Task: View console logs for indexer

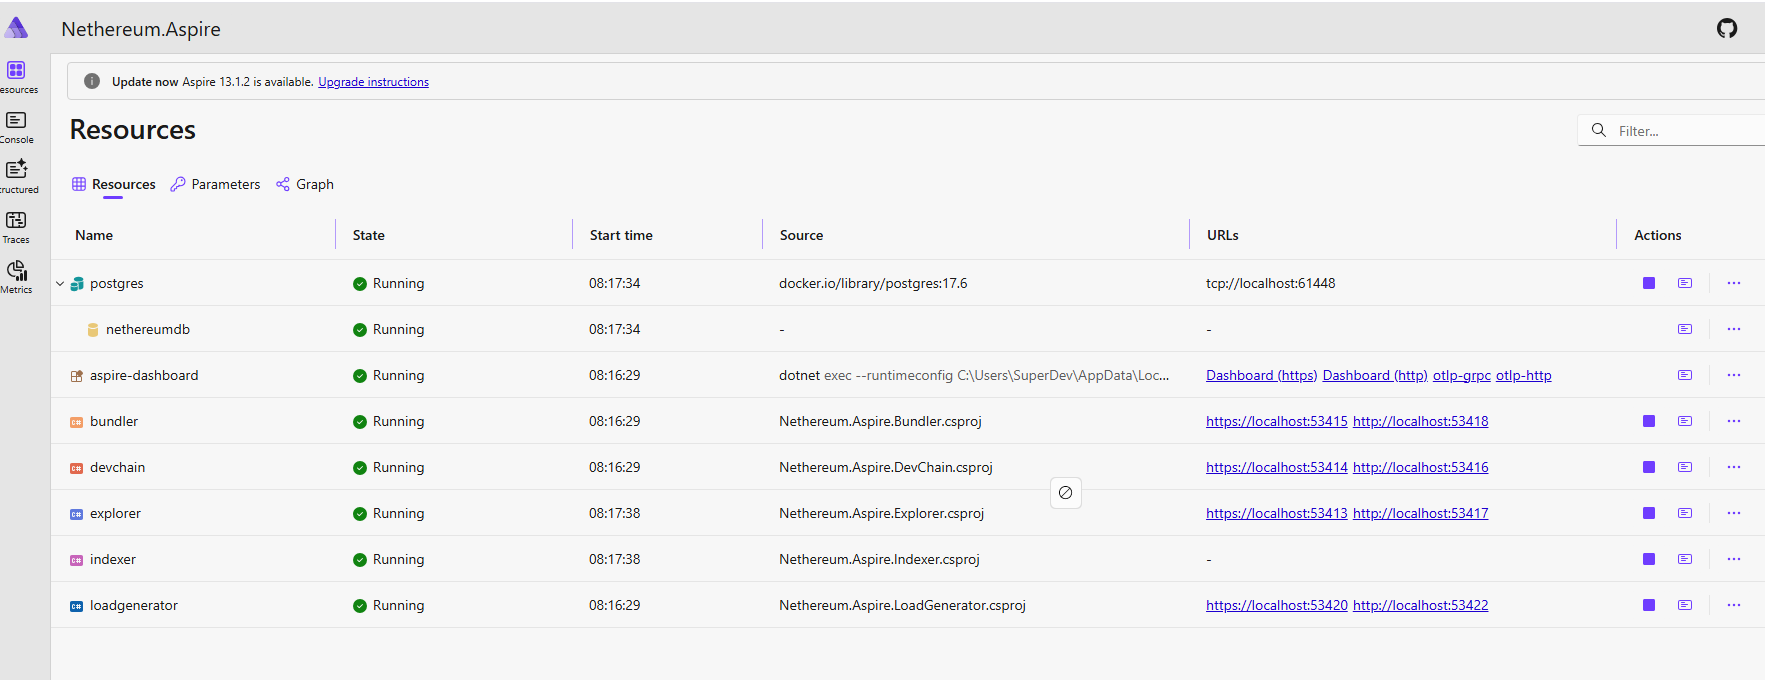Action: pos(1685,559)
